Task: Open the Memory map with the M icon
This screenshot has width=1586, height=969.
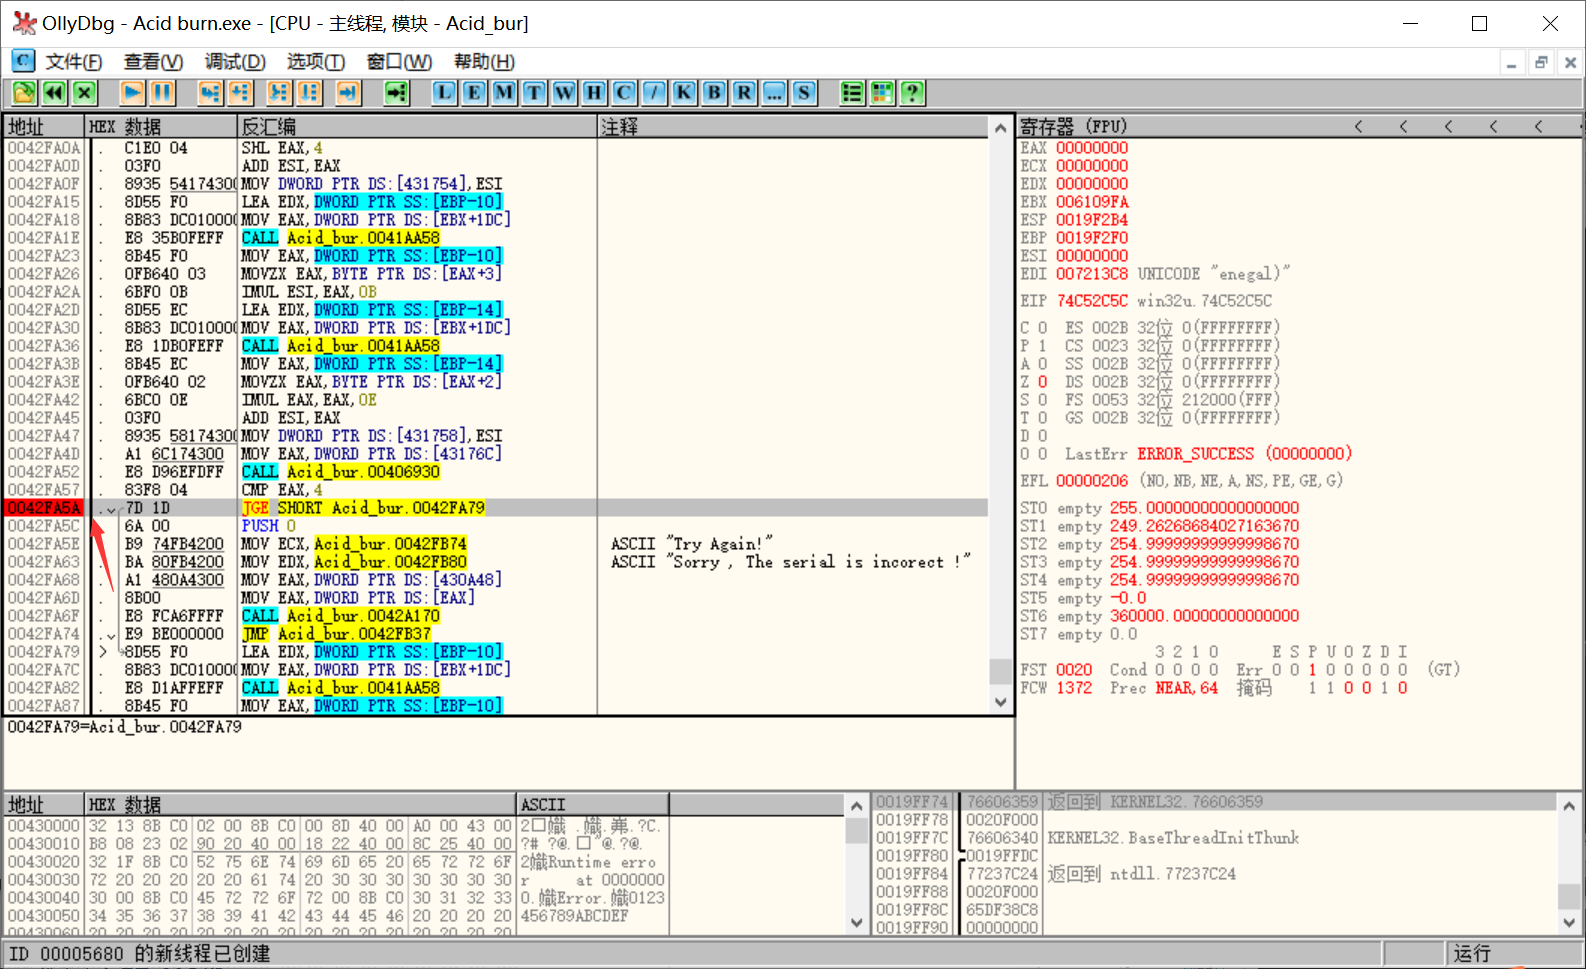Action: coord(504,93)
